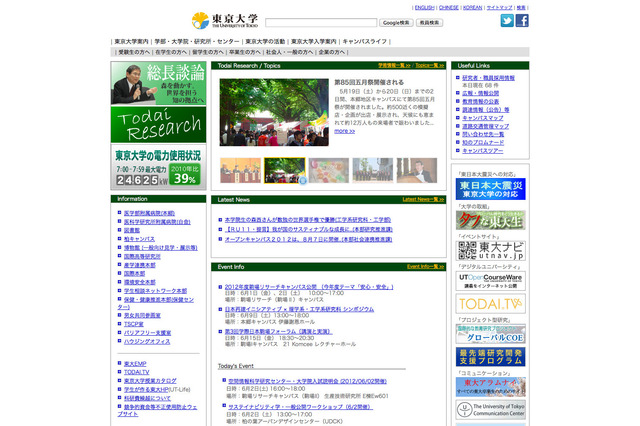The height and width of the screenshot is (426, 640).
Task: Open the UT OpenCourseWare banner
Action: coord(490,281)
